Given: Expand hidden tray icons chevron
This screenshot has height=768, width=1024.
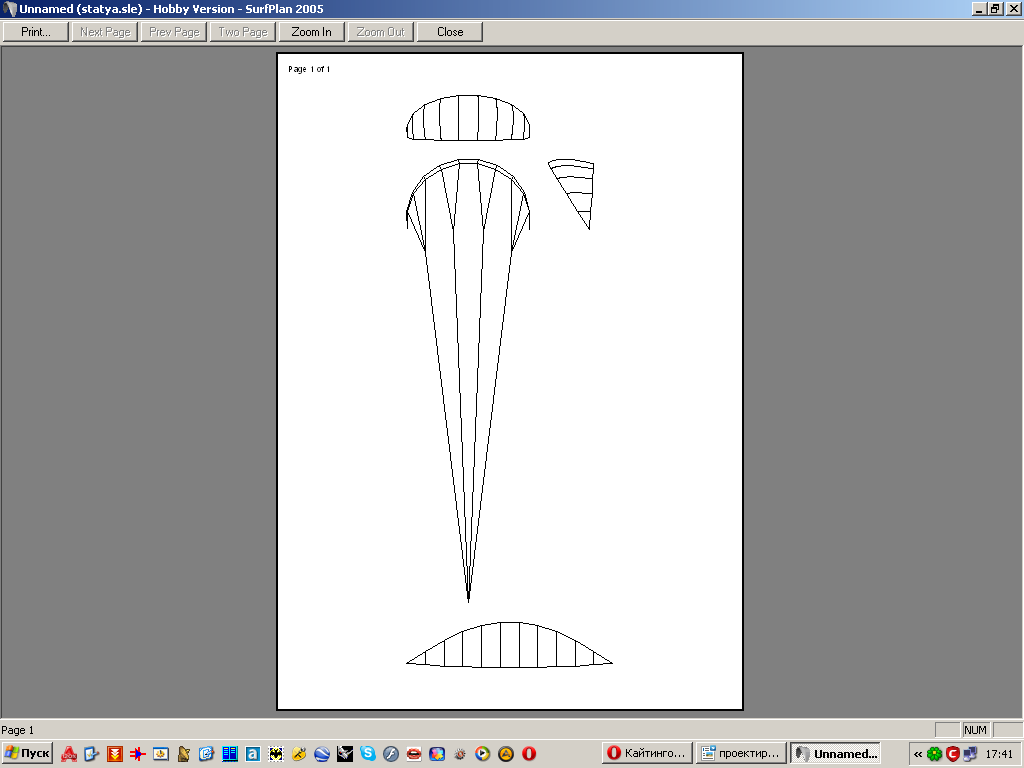Looking at the screenshot, I should (x=918, y=754).
